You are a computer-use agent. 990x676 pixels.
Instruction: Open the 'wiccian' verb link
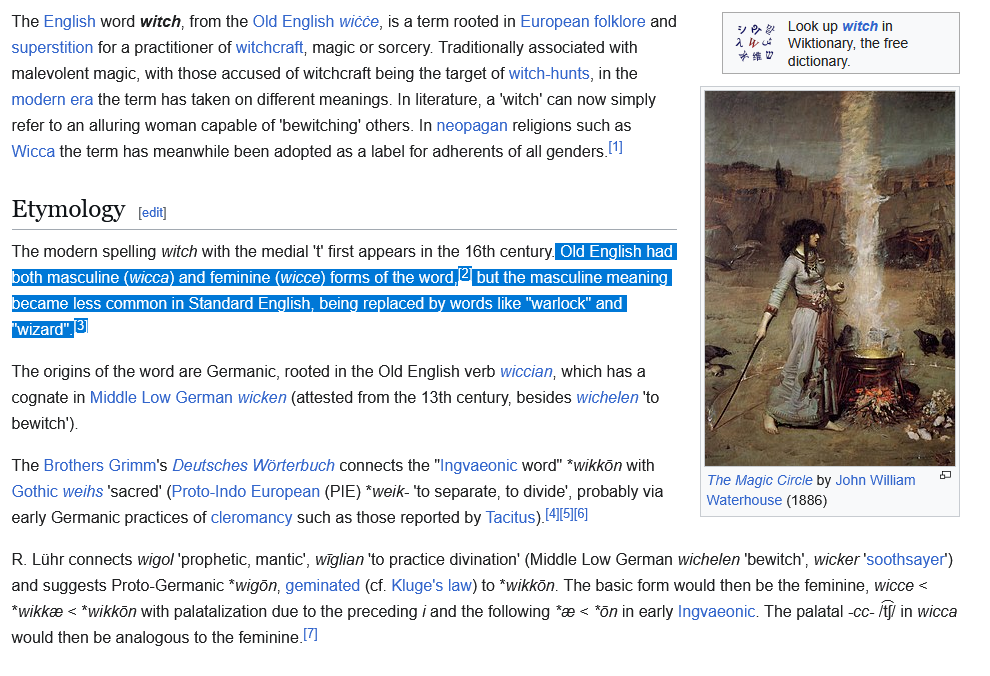pos(527,371)
